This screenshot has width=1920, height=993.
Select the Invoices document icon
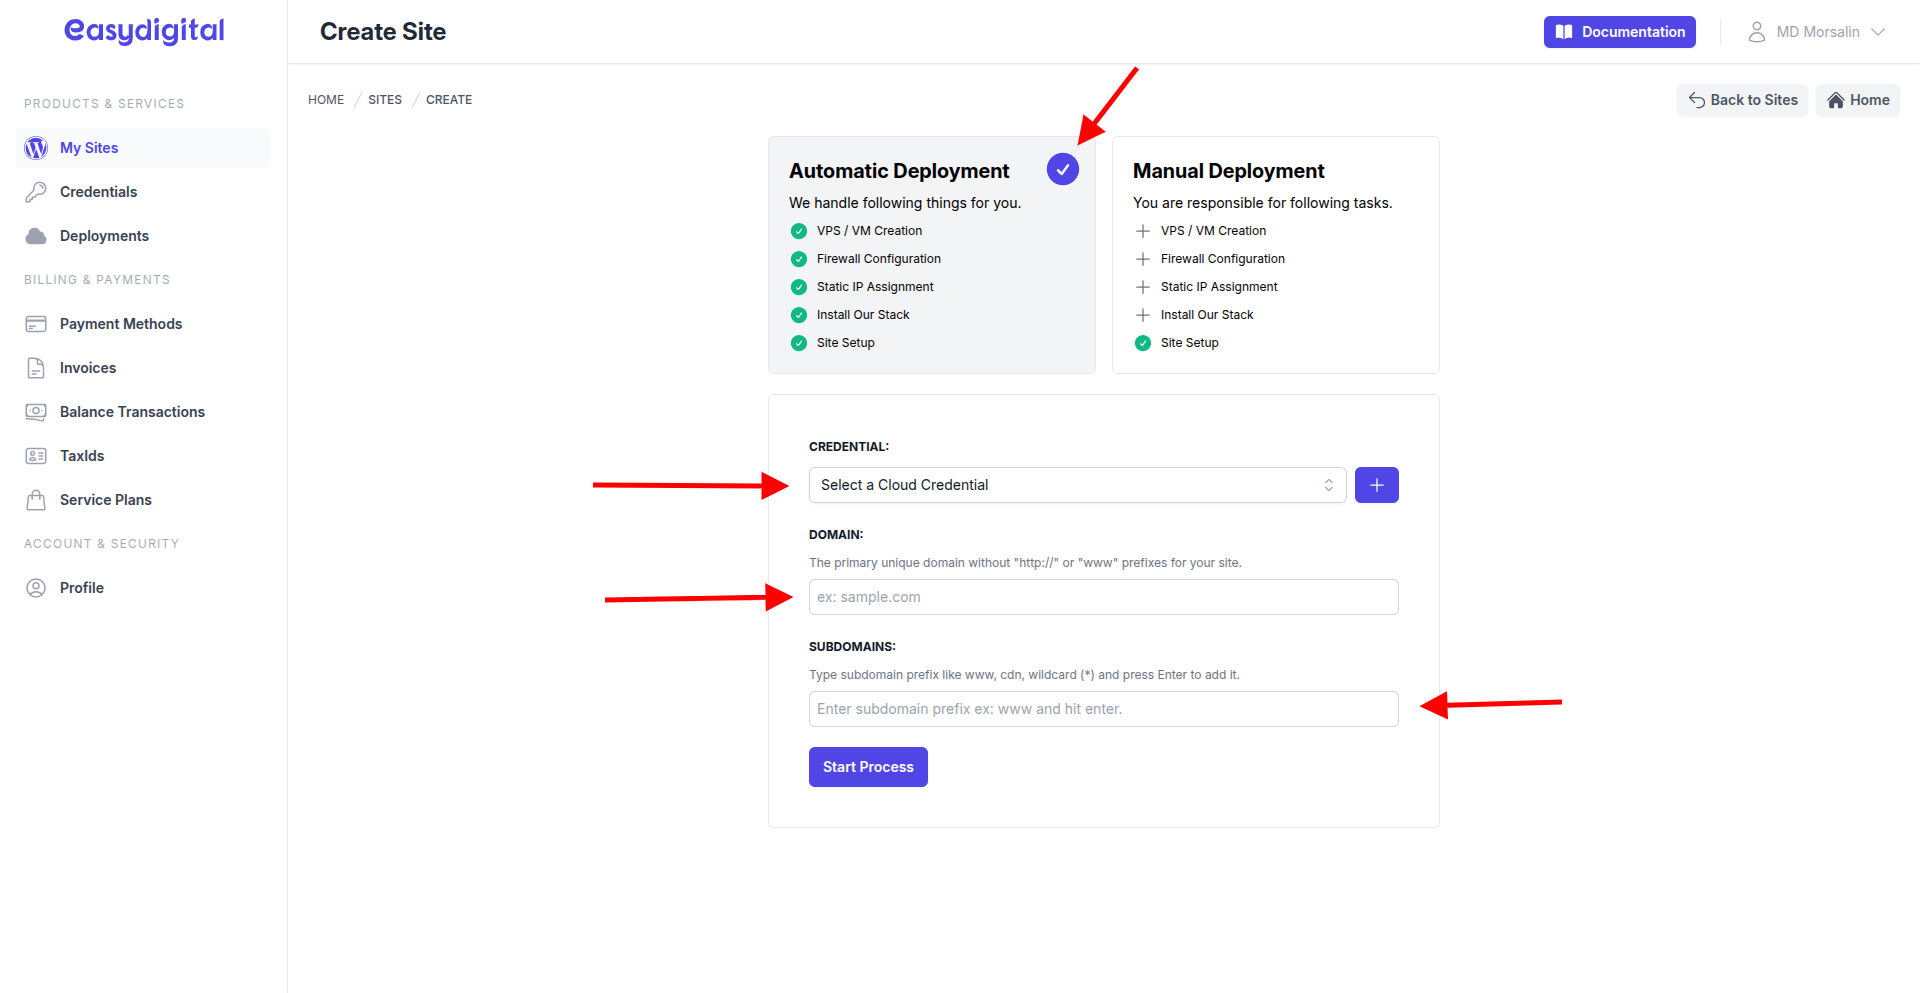coord(36,367)
